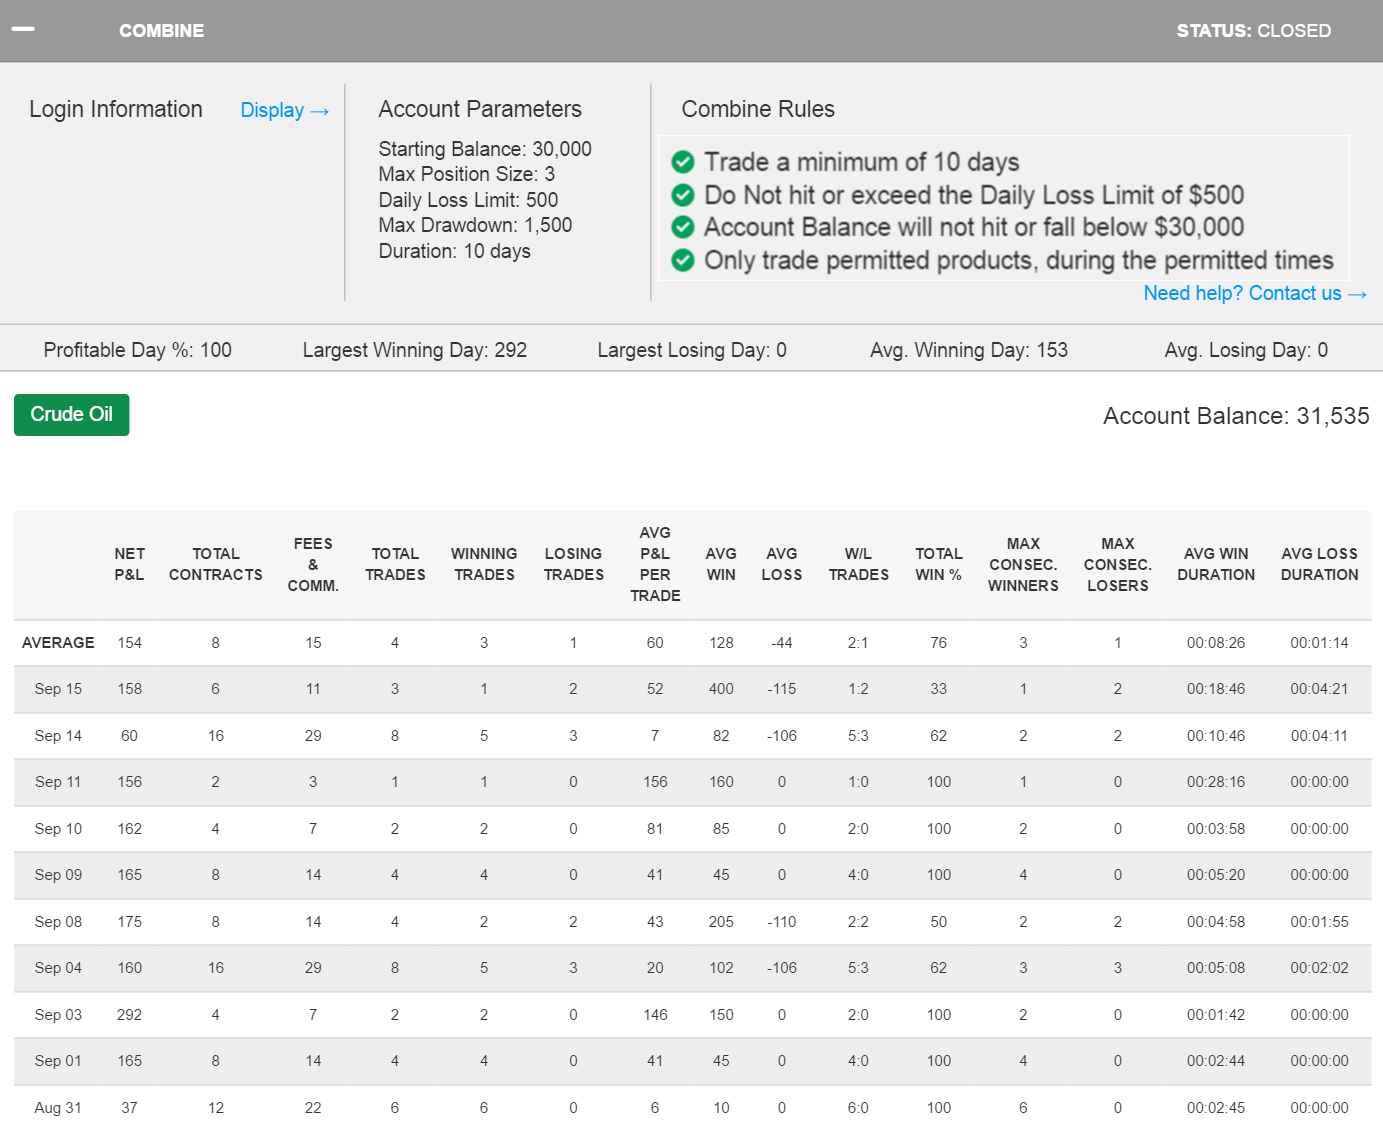Image resolution: width=1383 pixels, height=1135 pixels.
Task: Click the Account Balance: 31,535 text
Action: (1235, 416)
